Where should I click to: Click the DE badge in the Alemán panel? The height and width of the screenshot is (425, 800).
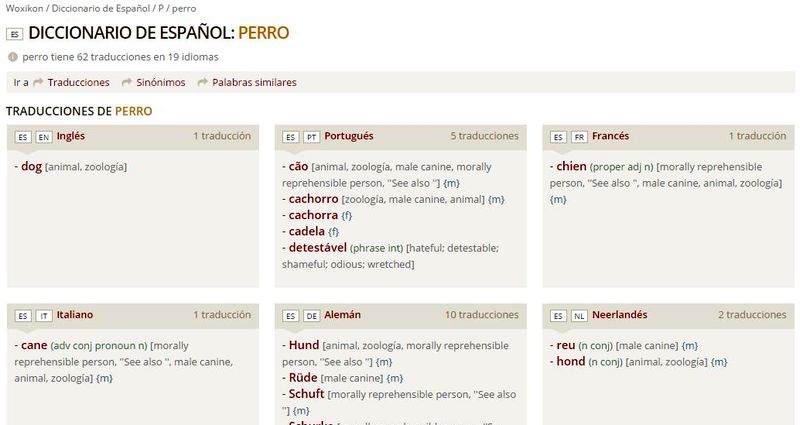tap(312, 316)
